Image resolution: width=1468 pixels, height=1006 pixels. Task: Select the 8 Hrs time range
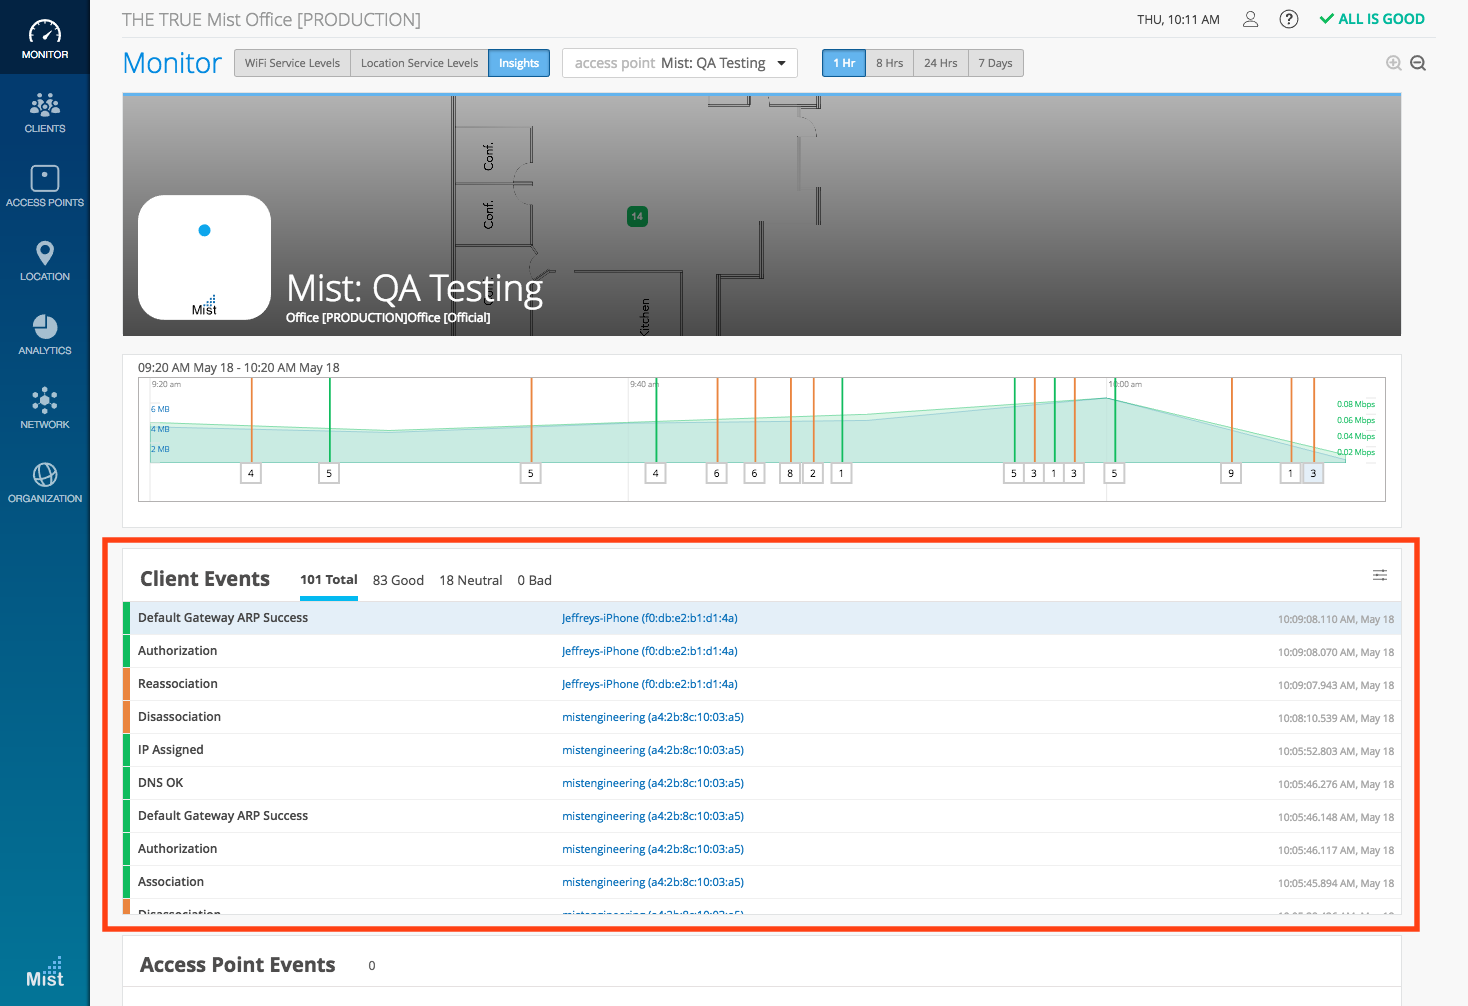point(889,63)
